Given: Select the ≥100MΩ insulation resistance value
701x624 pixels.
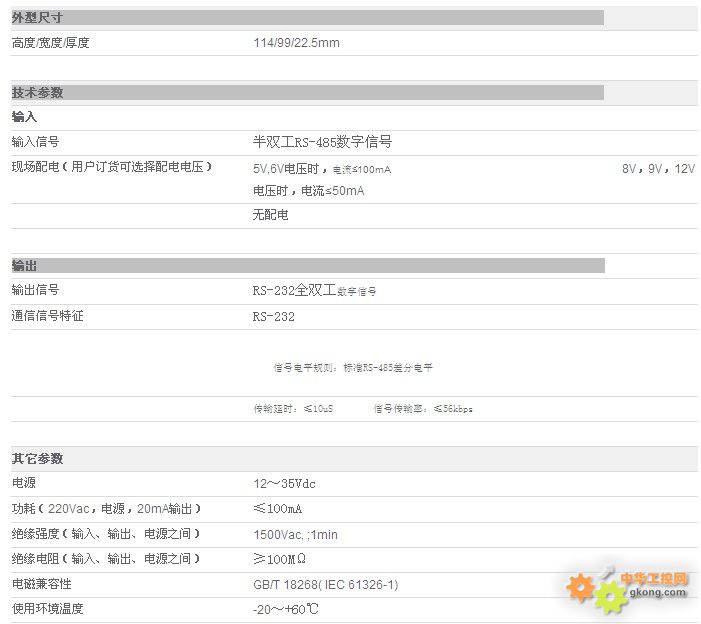Looking at the screenshot, I should [x=279, y=559].
